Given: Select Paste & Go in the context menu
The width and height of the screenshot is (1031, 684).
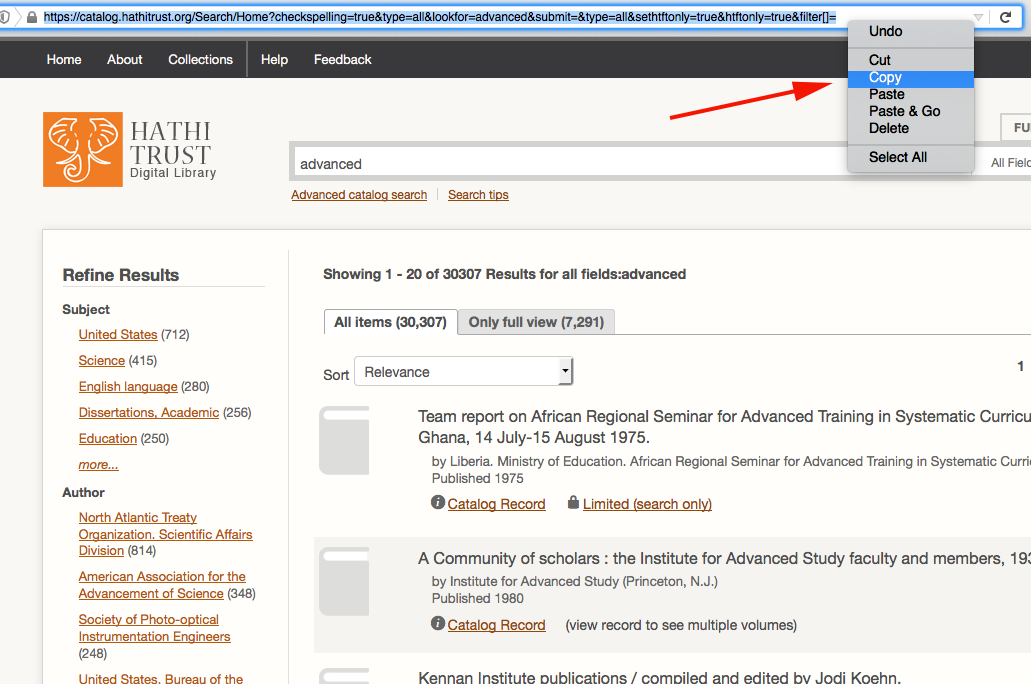Looking at the screenshot, I should pyautogui.click(x=911, y=111).
